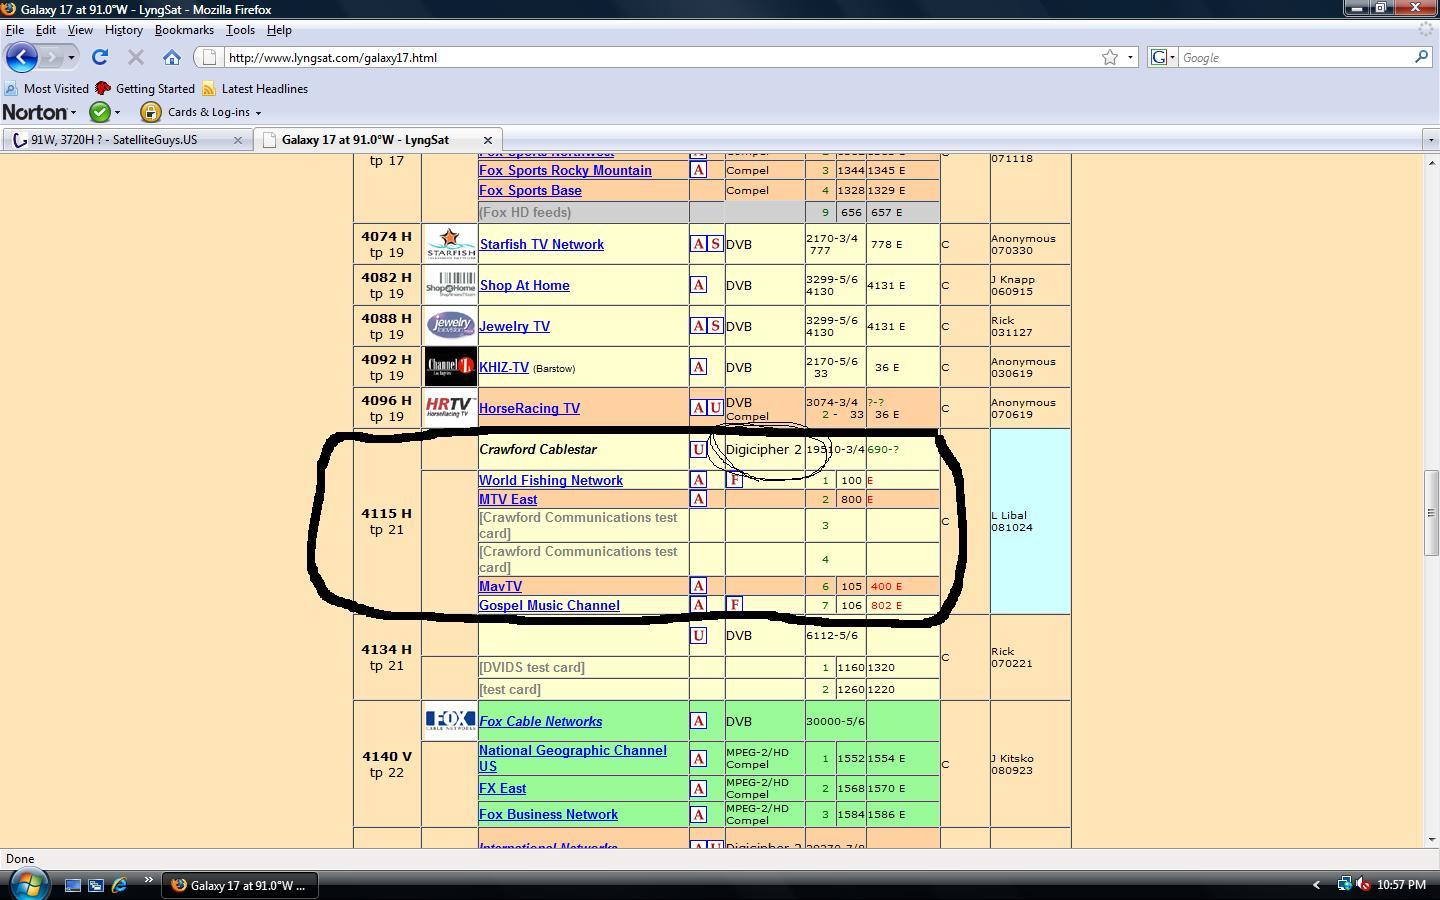This screenshot has width=1440, height=900.
Task: Open the Starfish TV logo thumbnail
Action: [450, 244]
